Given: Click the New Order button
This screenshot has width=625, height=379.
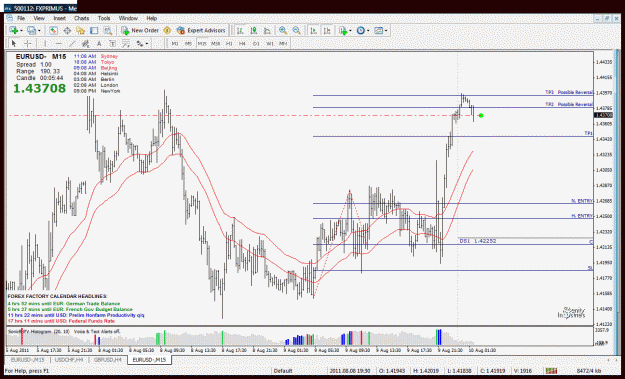Looking at the screenshot, I should coord(140,30).
